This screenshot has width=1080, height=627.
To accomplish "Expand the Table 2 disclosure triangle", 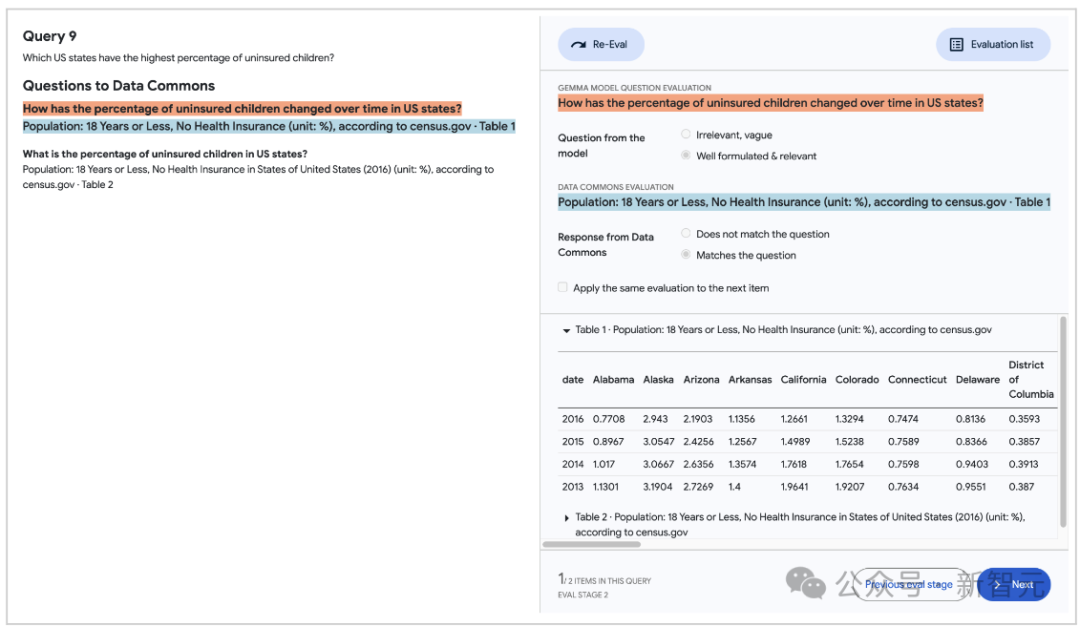I will pos(568,518).
